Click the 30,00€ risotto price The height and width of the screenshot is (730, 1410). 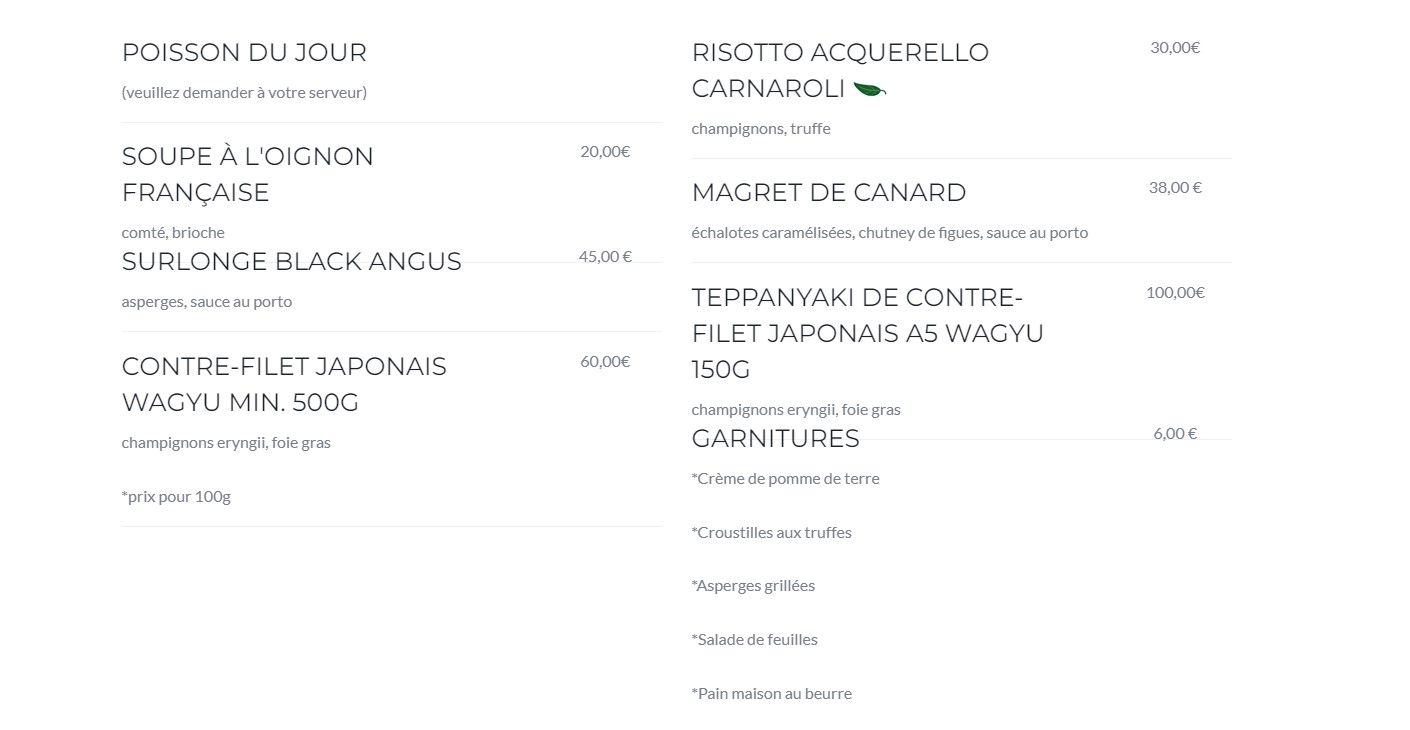pos(1175,48)
